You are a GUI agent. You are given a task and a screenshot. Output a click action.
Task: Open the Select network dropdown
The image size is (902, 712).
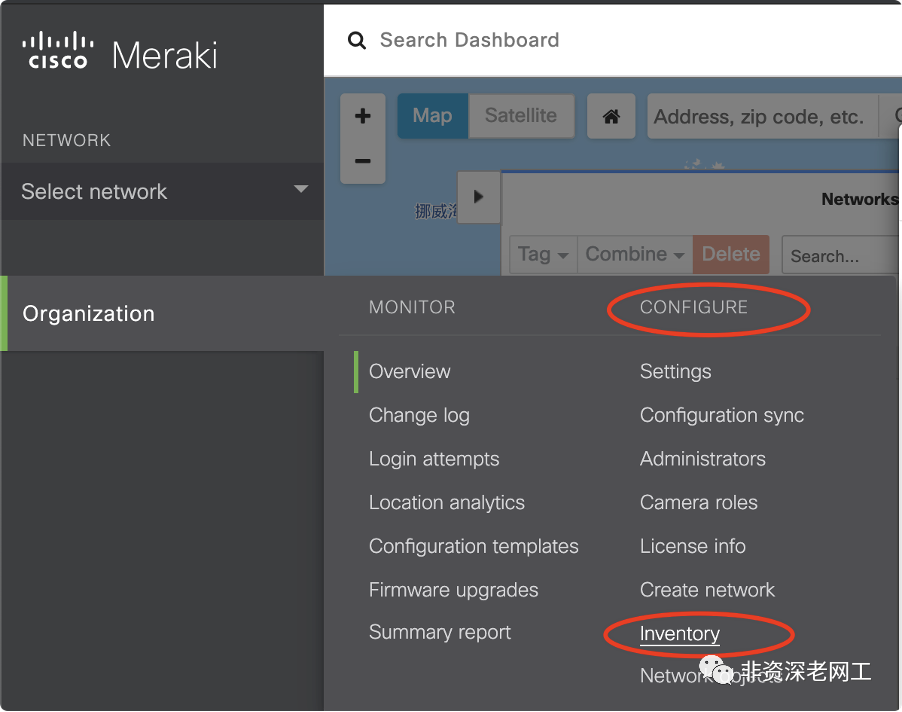click(x=164, y=191)
